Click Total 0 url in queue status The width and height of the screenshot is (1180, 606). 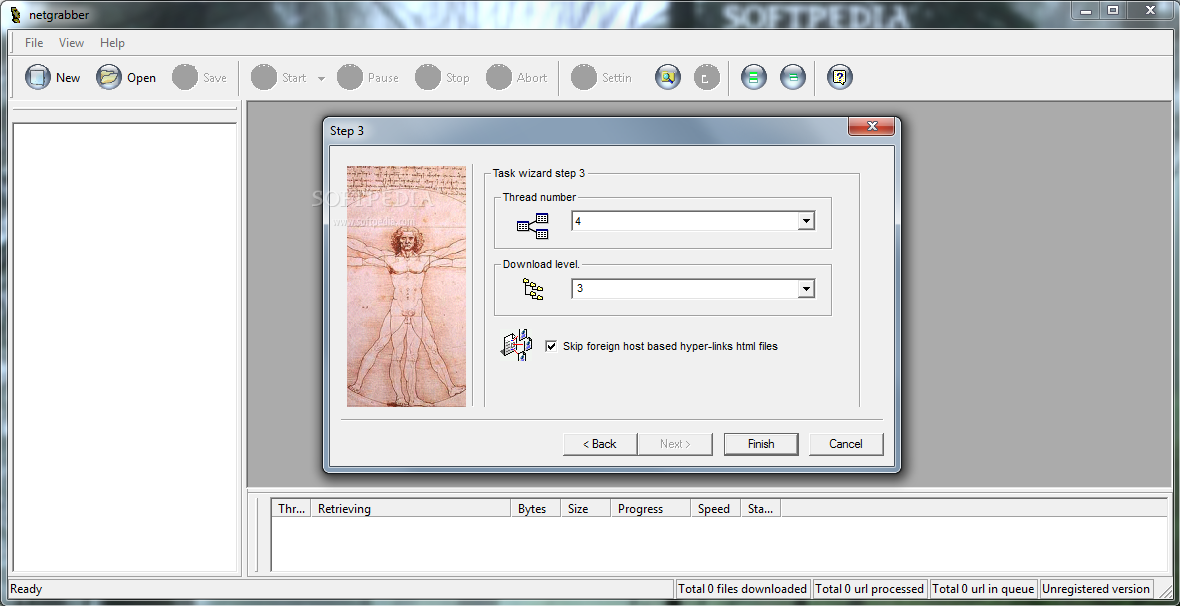point(983,589)
